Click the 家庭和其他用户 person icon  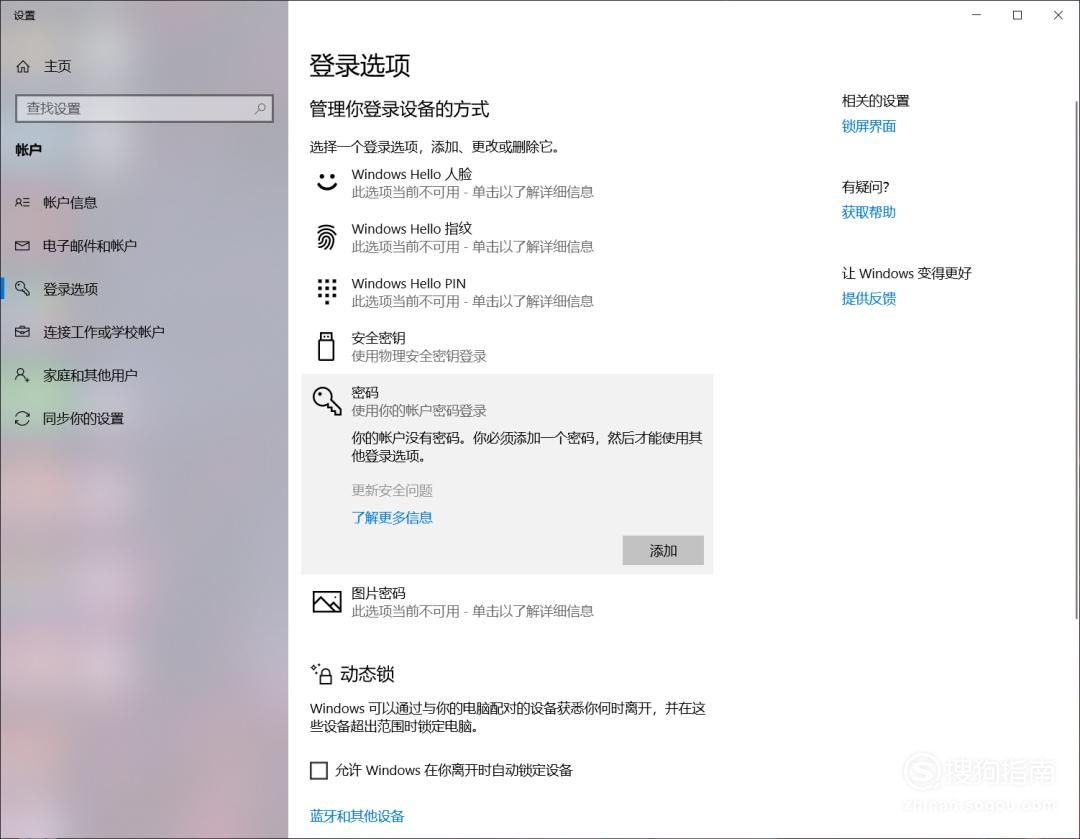click(x=22, y=375)
